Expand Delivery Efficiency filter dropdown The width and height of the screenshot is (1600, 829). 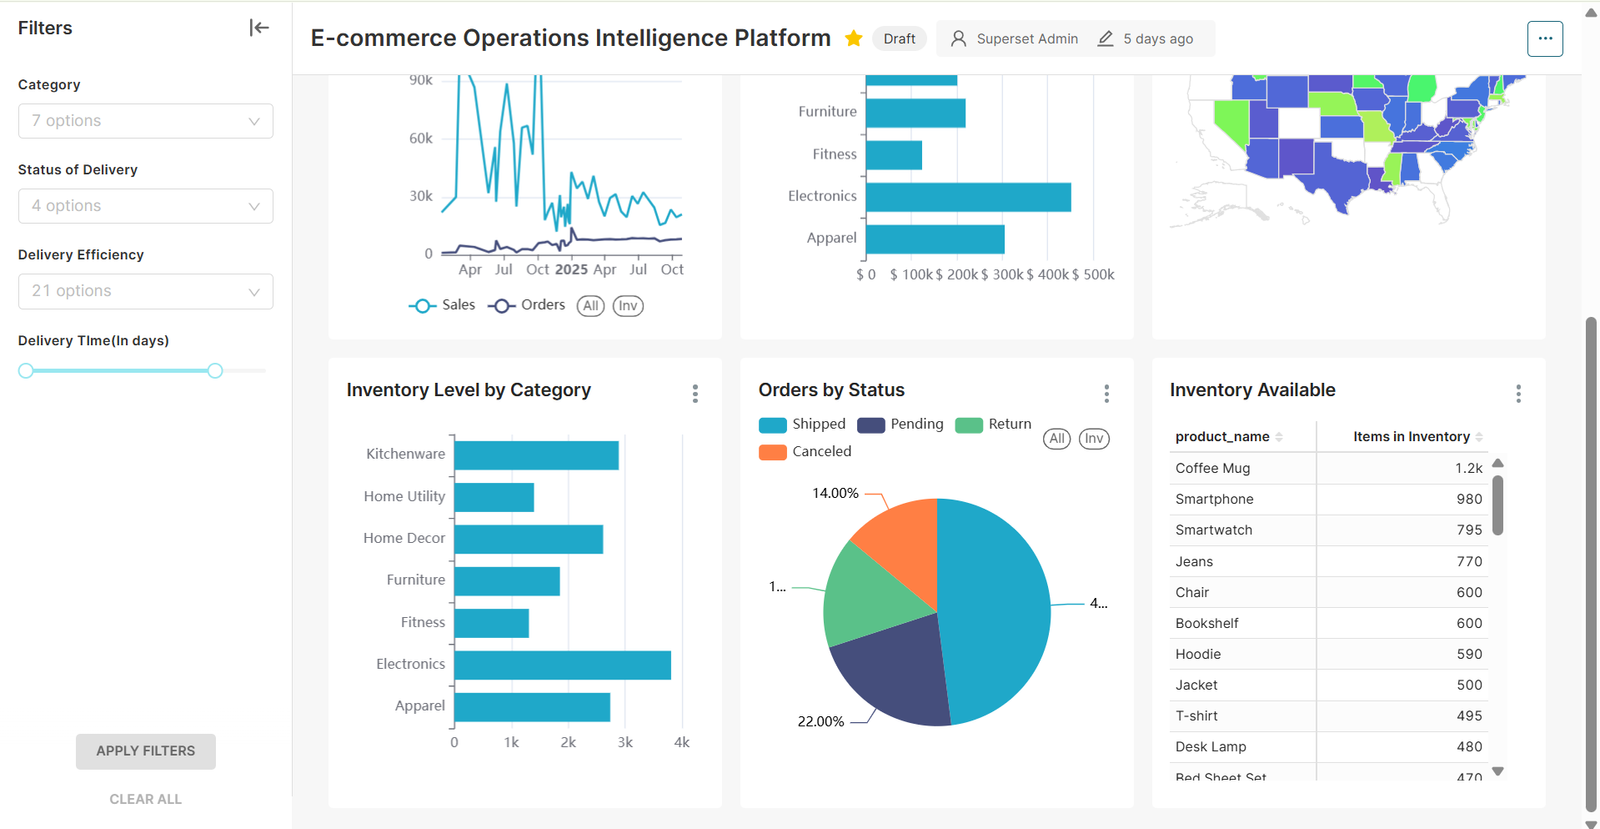[x=145, y=291]
